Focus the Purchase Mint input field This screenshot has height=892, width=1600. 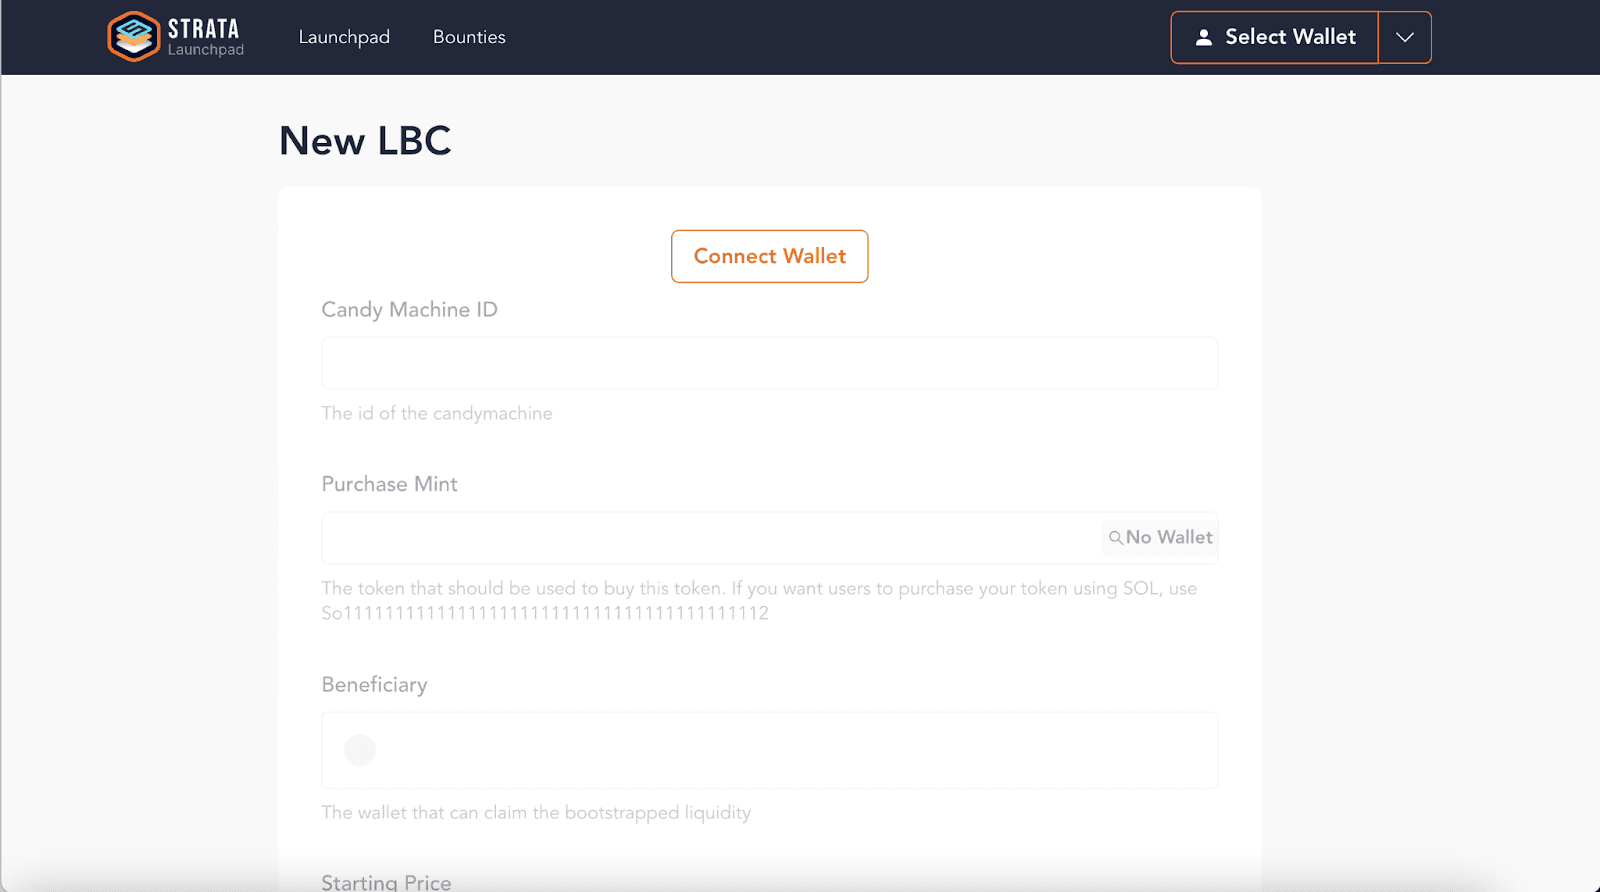710,538
